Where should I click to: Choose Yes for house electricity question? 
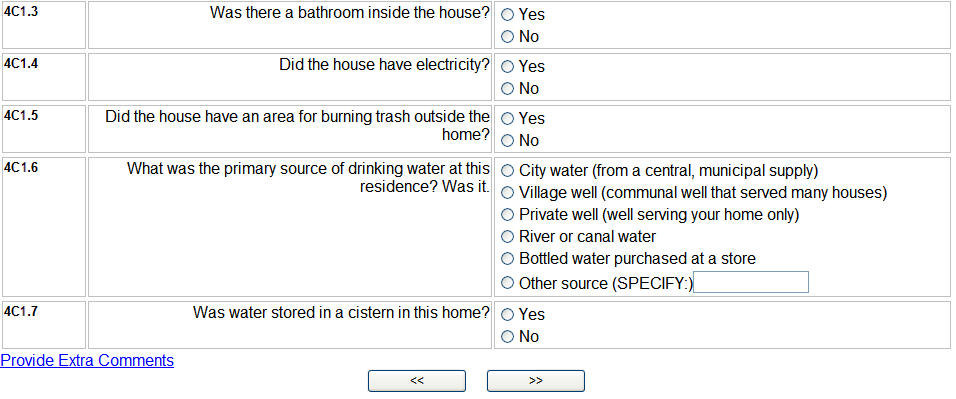[x=507, y=66]
